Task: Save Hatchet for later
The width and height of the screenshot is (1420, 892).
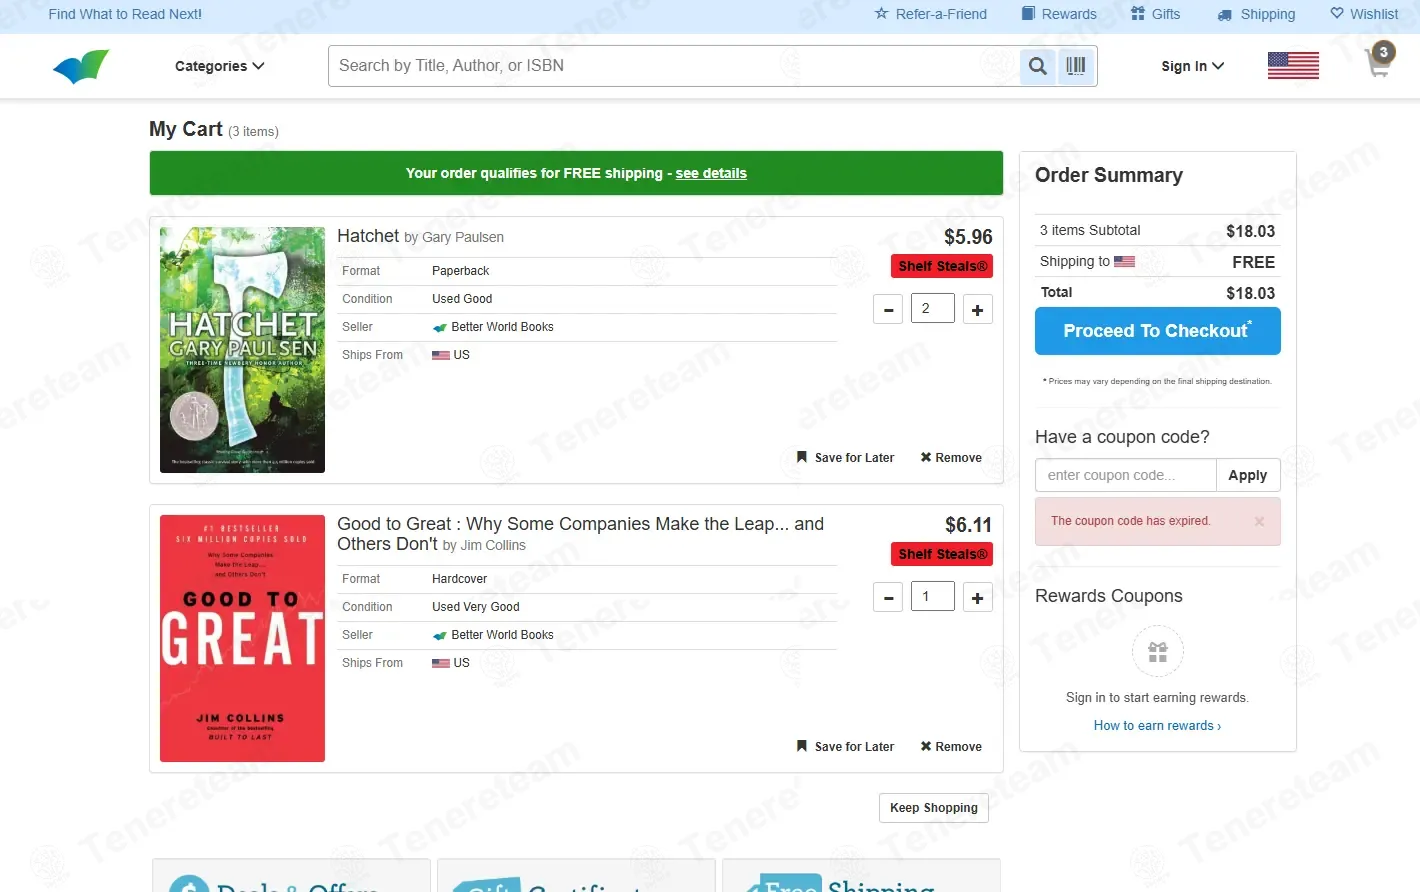Action: 845,458
